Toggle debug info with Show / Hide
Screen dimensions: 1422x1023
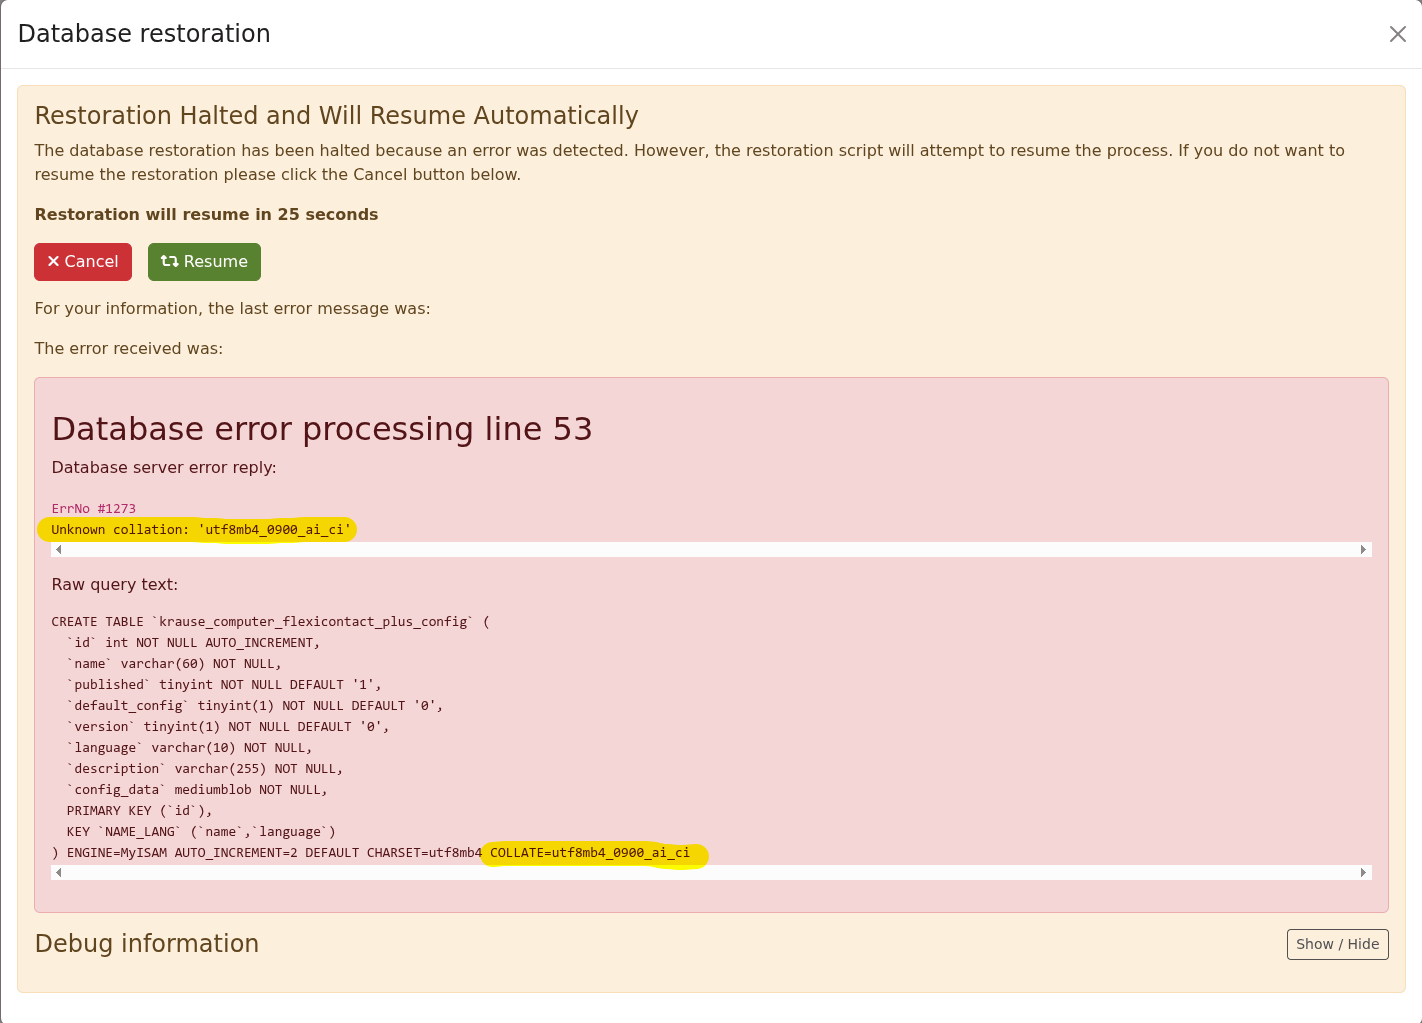click(1337, 944)
